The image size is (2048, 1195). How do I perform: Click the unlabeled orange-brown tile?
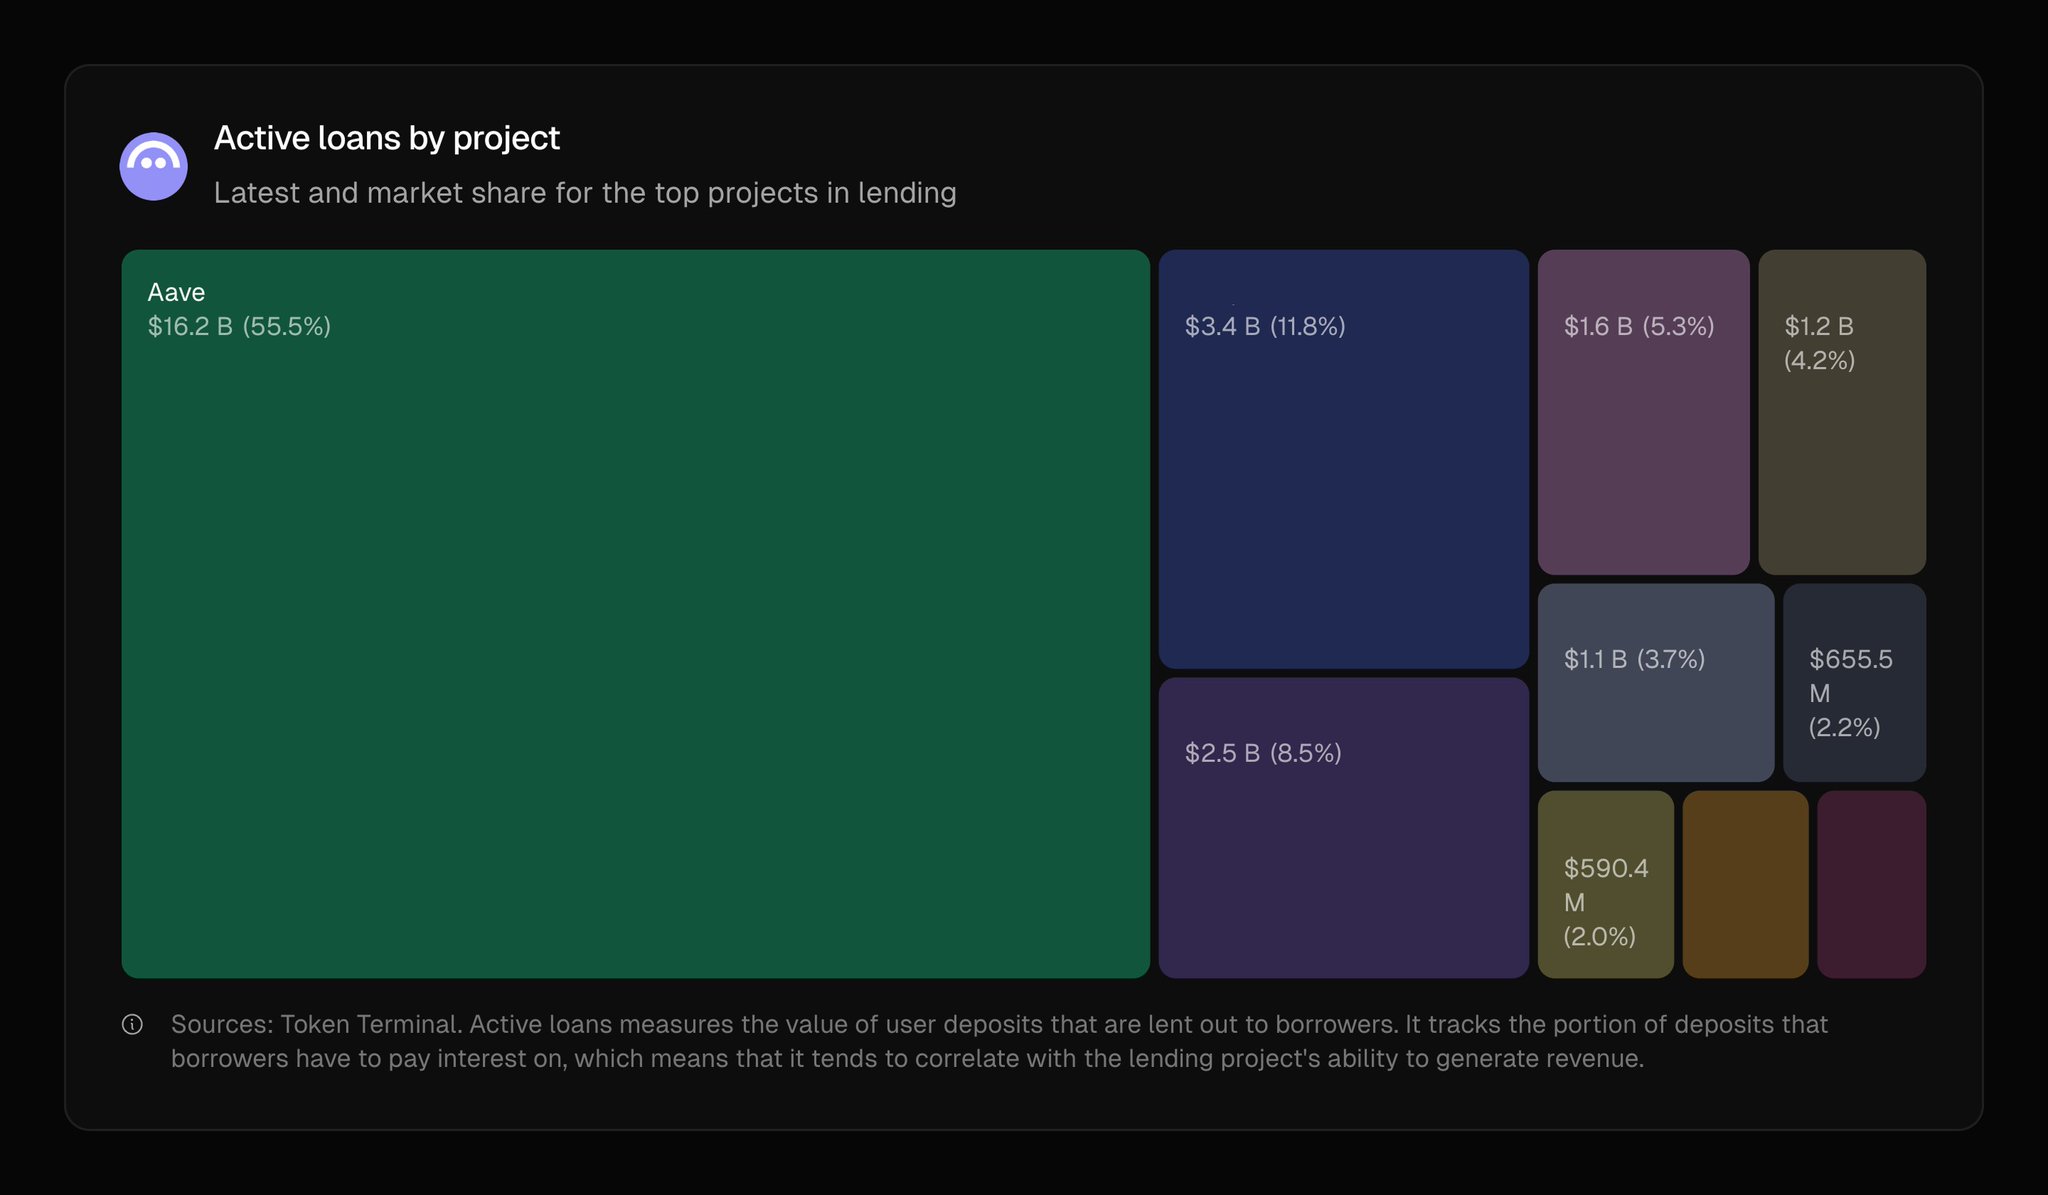1745,884
